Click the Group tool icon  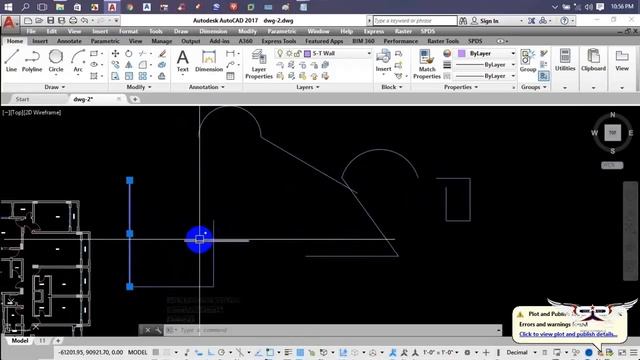point(527,60)
